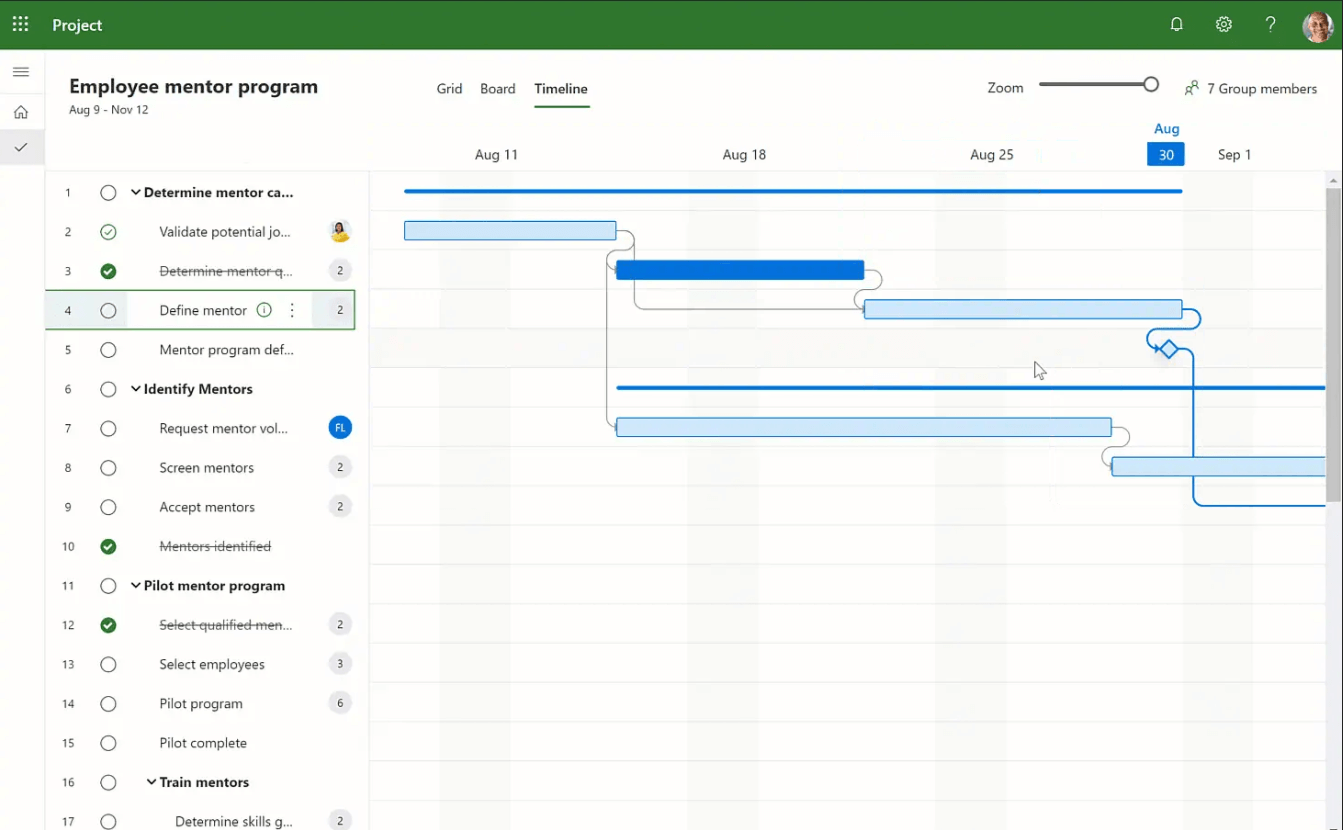Screen dimensions: 1343x830
Task: Select the Timeline tab
Action: point(561,88)
